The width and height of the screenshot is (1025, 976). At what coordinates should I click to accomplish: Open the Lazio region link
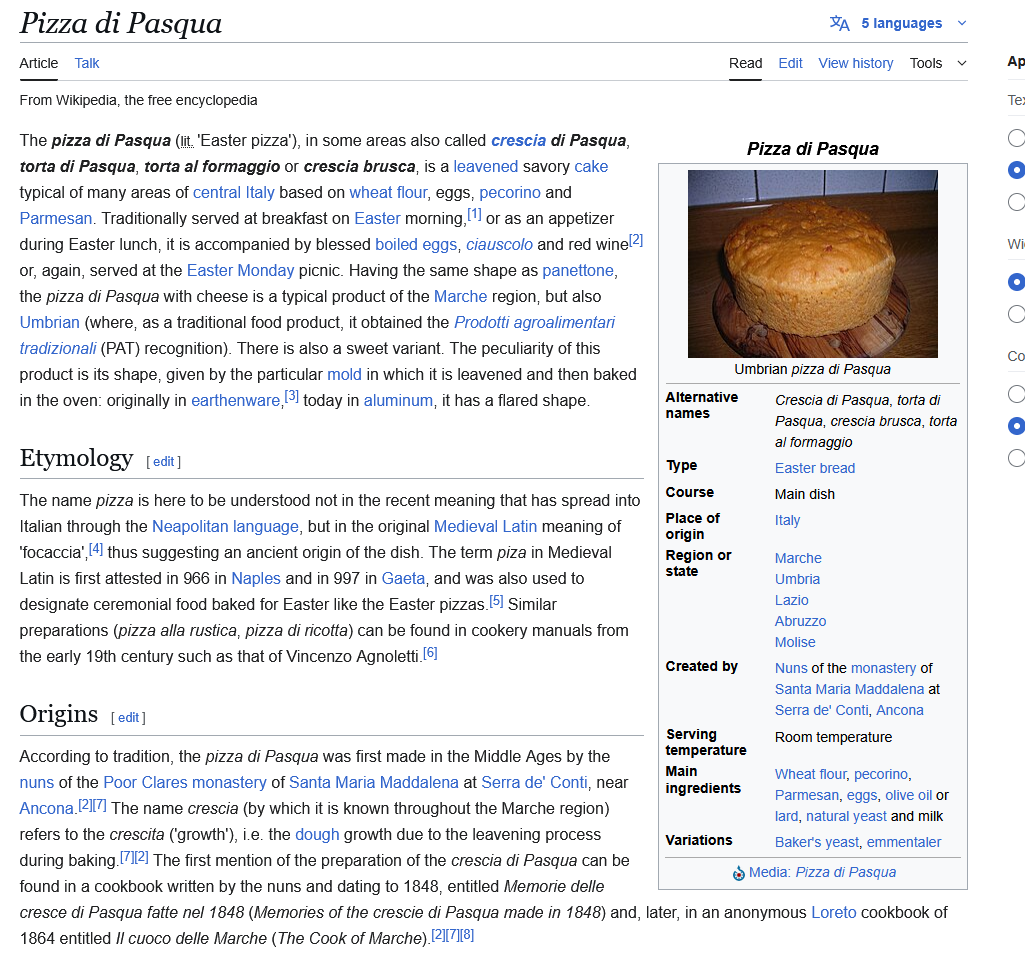click(792, 600)
